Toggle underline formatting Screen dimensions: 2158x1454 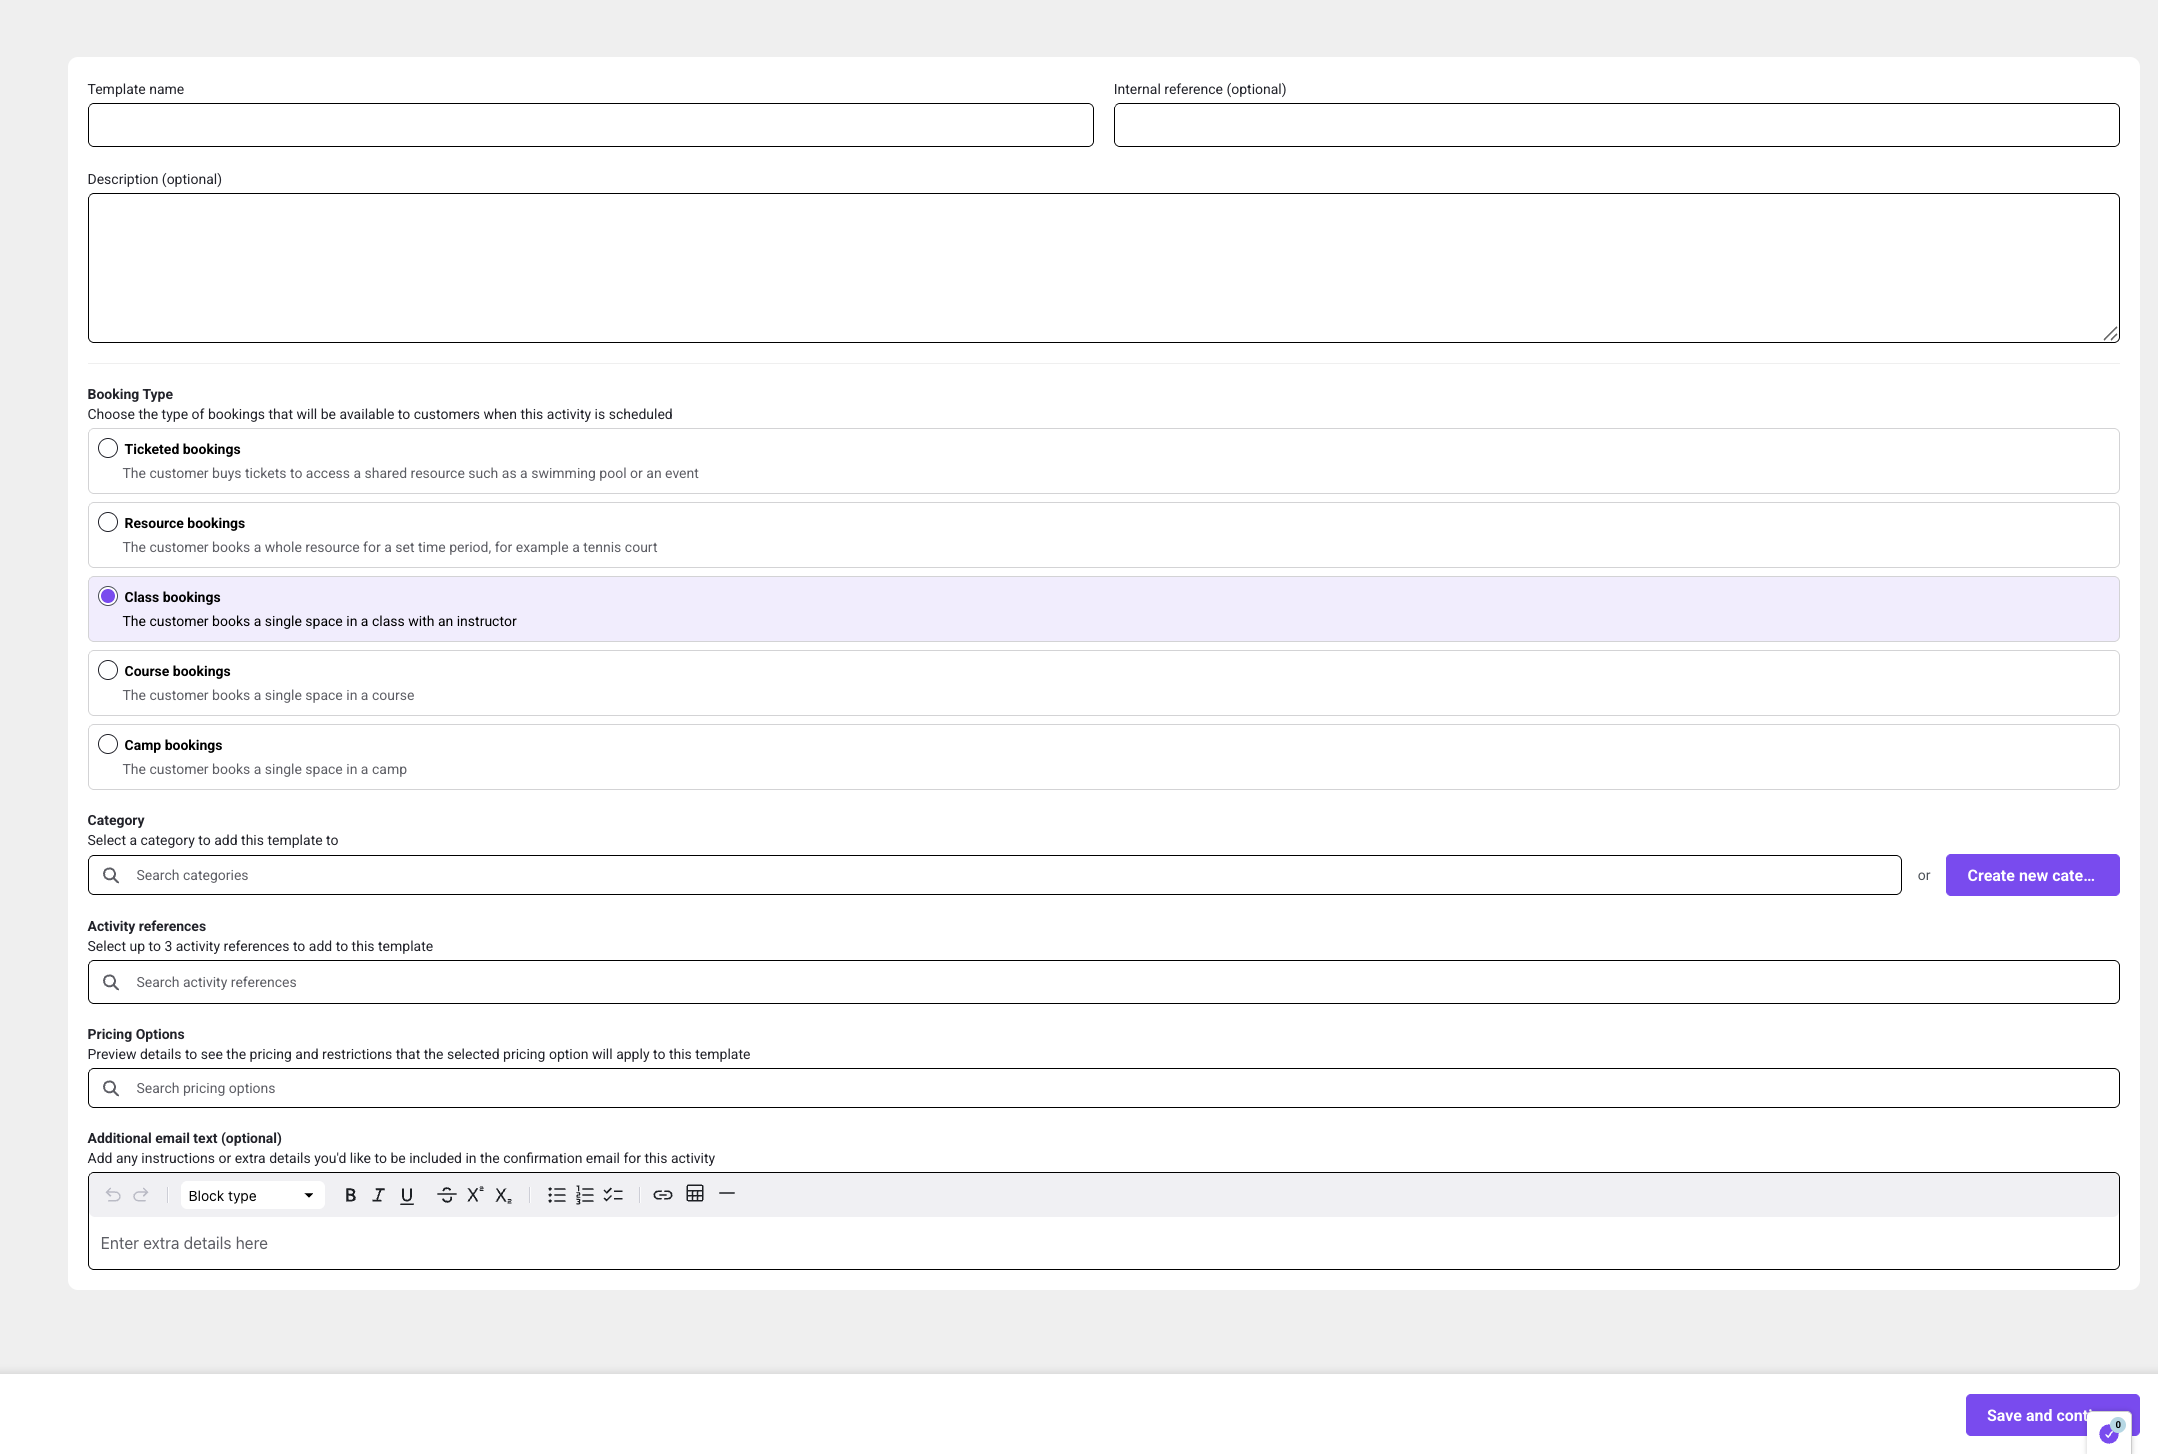[407, 1195]
